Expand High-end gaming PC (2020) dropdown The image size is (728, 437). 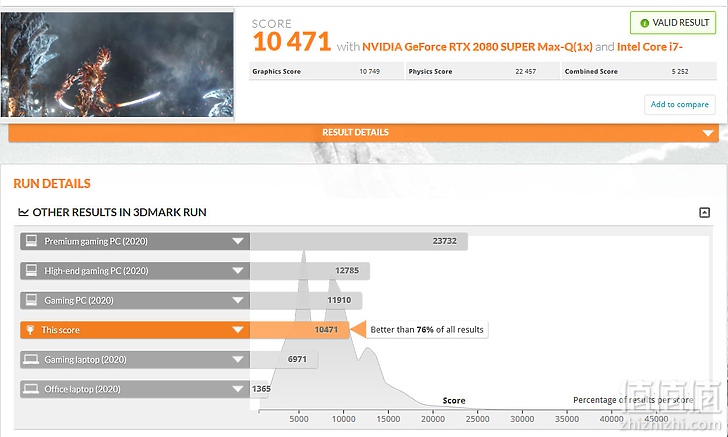coord(238,271)
